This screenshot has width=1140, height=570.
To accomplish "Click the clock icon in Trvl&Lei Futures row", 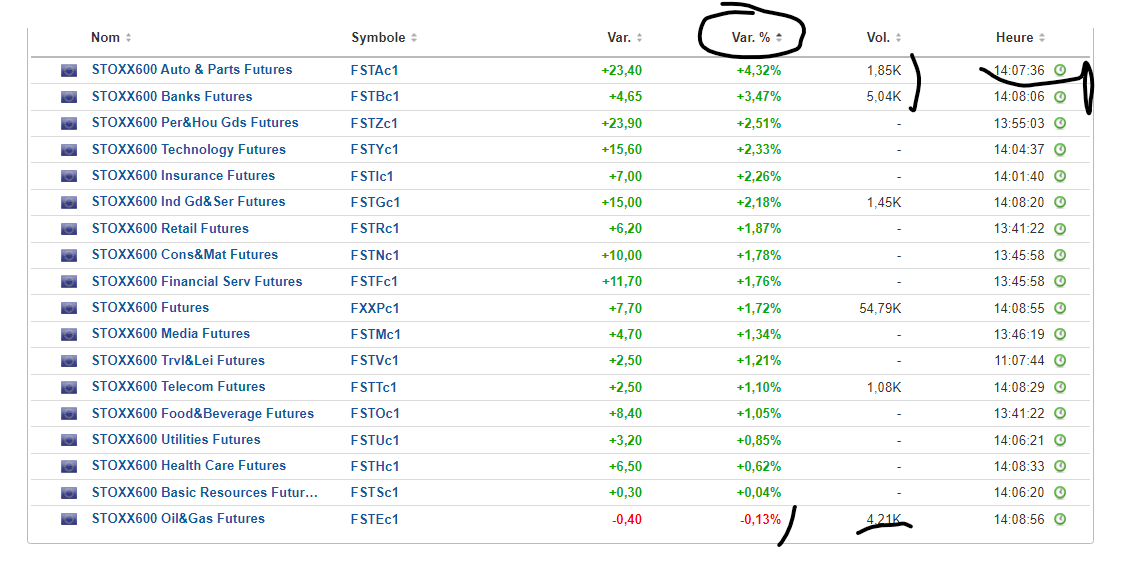I will point(1060,361).
